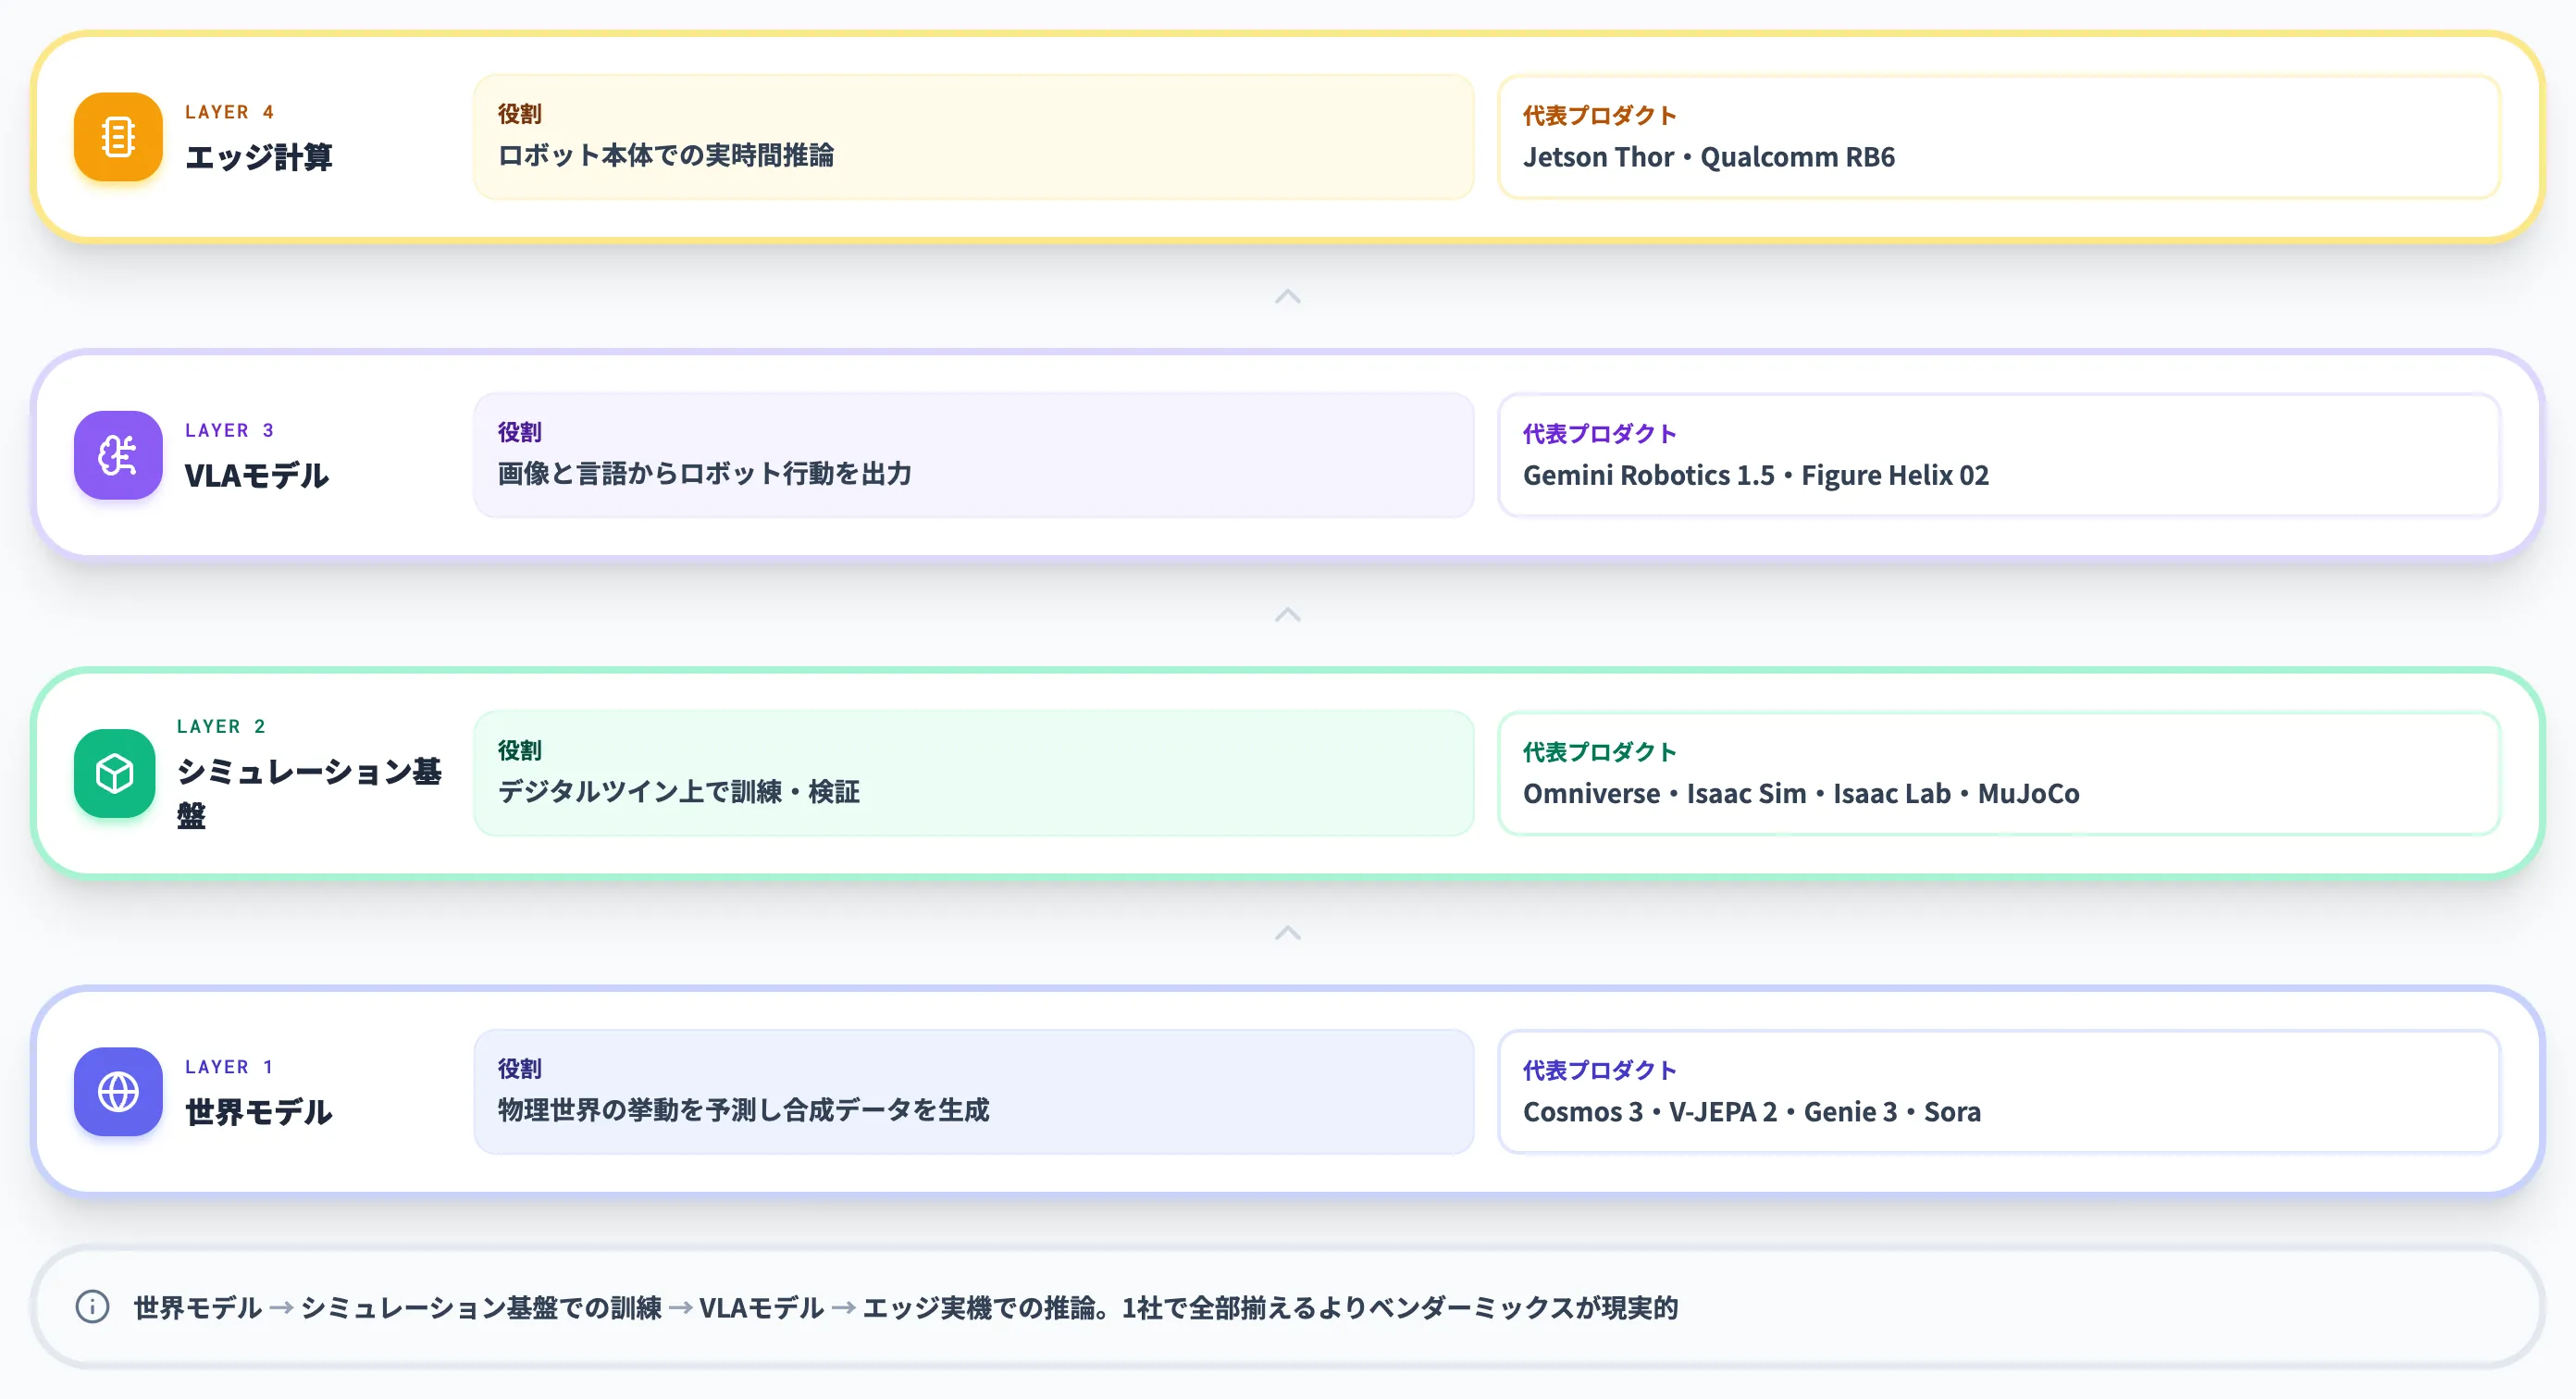
Task: Click '代表プロダクト' label in the エッジ計算 card
Action: (x=1600, y=115)
